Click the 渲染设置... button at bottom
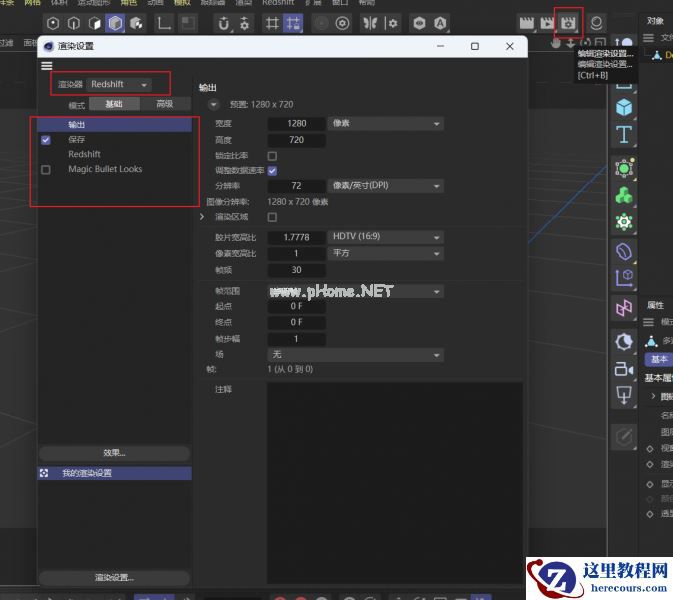The height and width of the screenshot is (600, 673). [114, 577]
